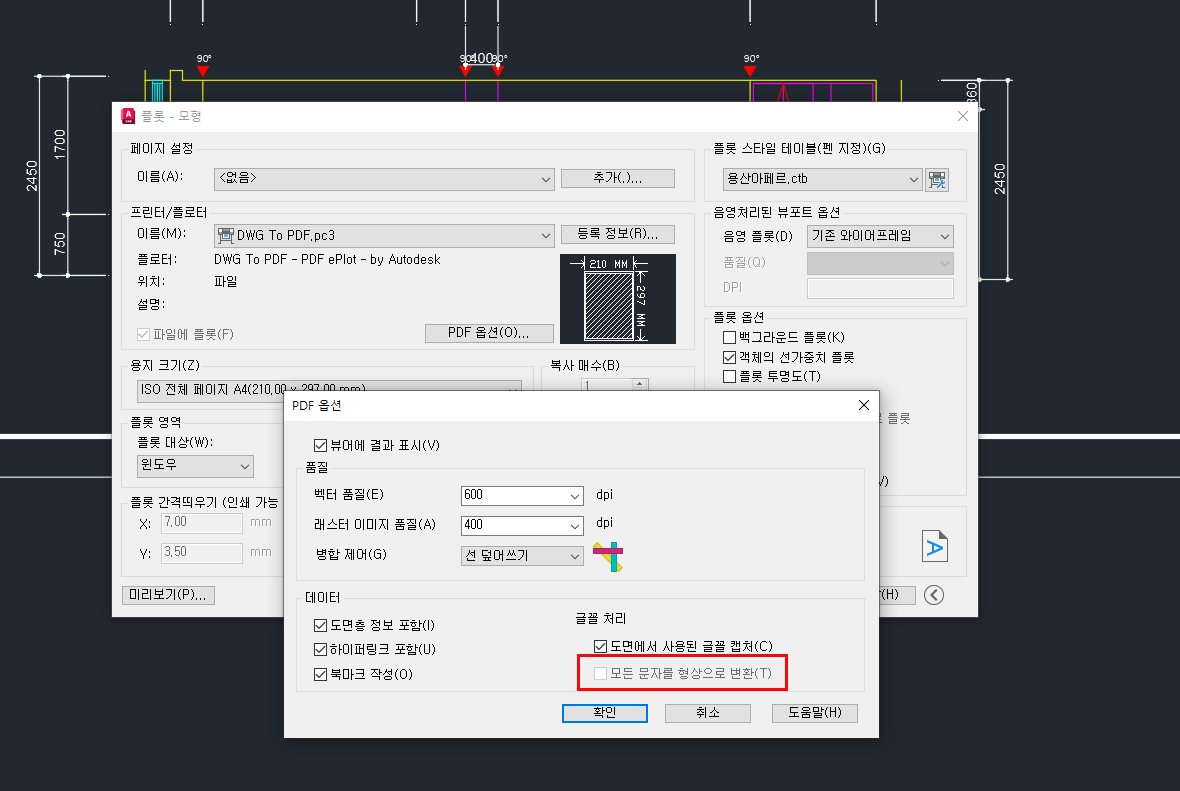Open the plot style table editor icon
Viewport: 1180px width, 791px height.
(936, 180)
